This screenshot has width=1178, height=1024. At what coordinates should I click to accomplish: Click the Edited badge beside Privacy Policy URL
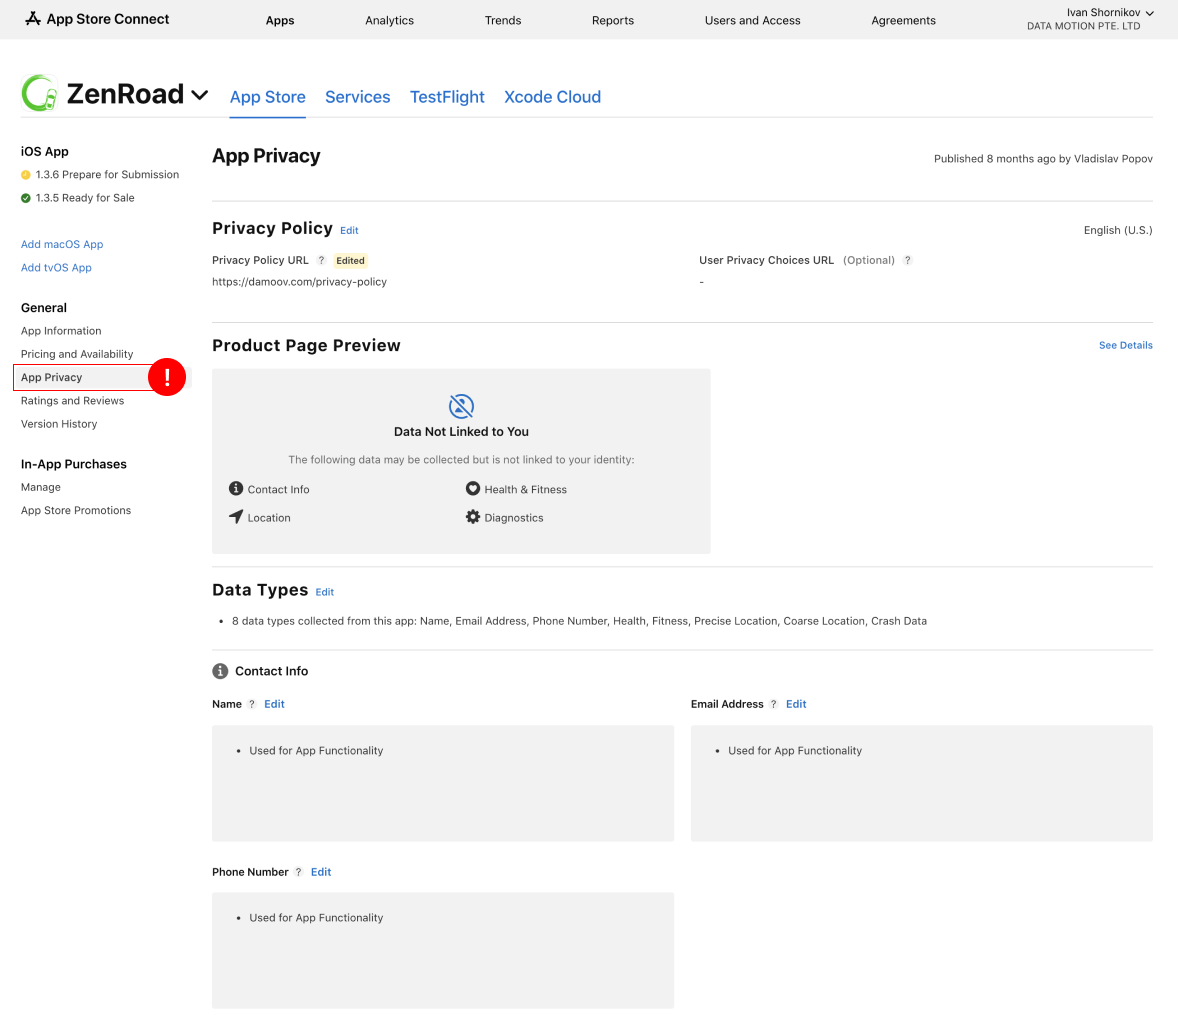coord(351,261)
